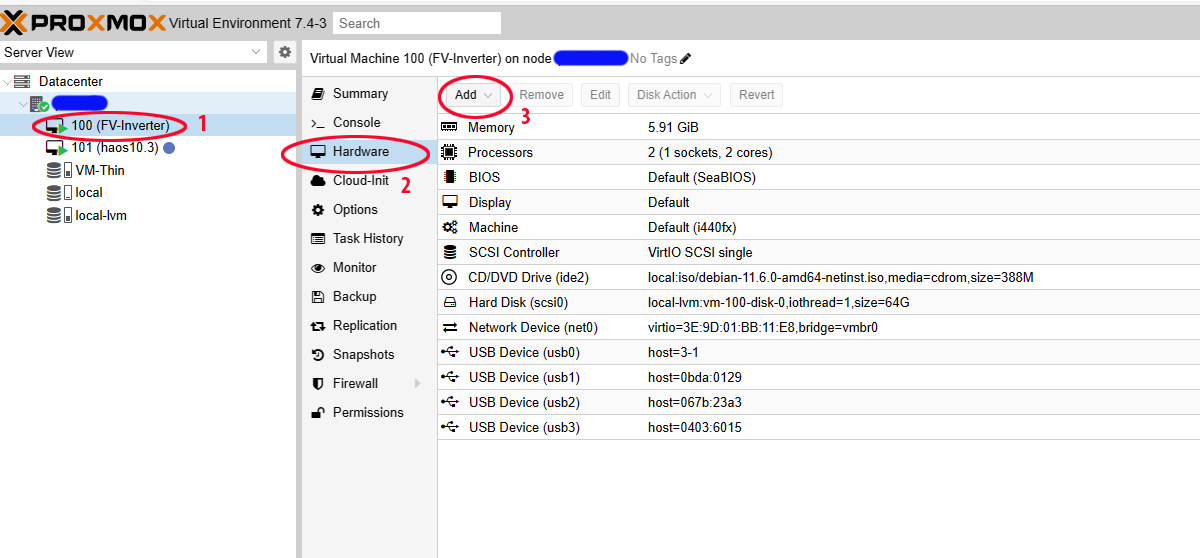Image resolution: width=1200 pixels, height=558 pixels.
Task: Select VM 101 (haos10.3) in tree
Action: [115, 148]
